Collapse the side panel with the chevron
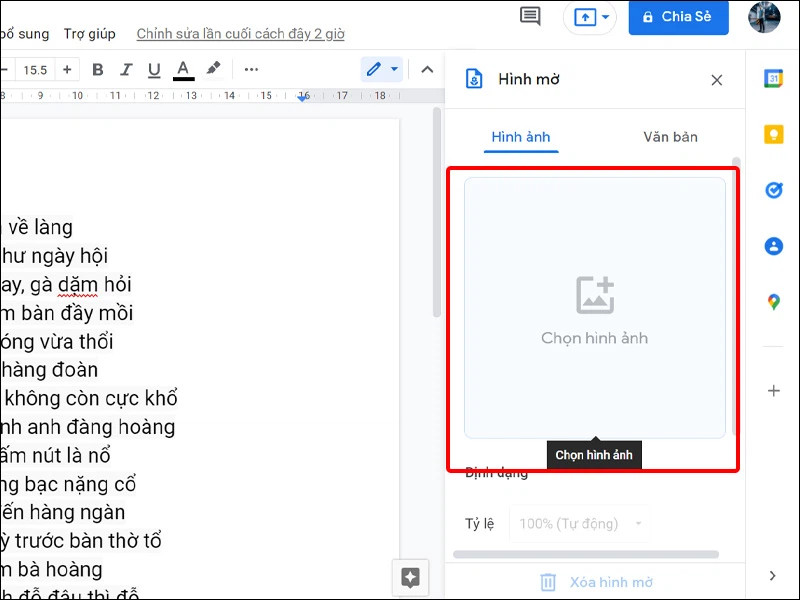The image size is (800, 600). tap(772, 576)
